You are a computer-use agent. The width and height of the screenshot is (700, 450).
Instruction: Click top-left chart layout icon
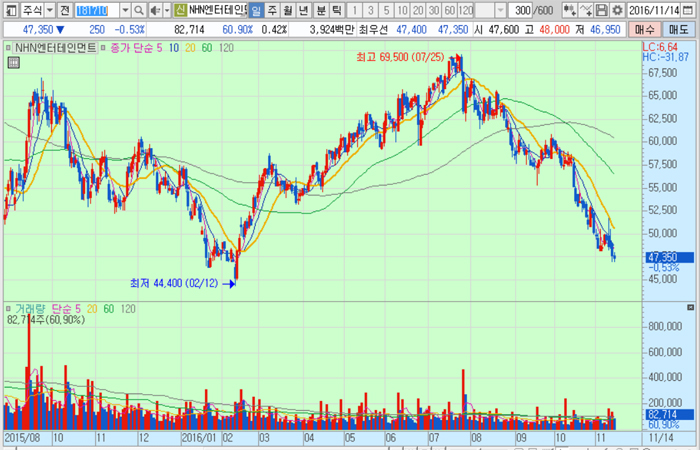click(x=9, y=10)
